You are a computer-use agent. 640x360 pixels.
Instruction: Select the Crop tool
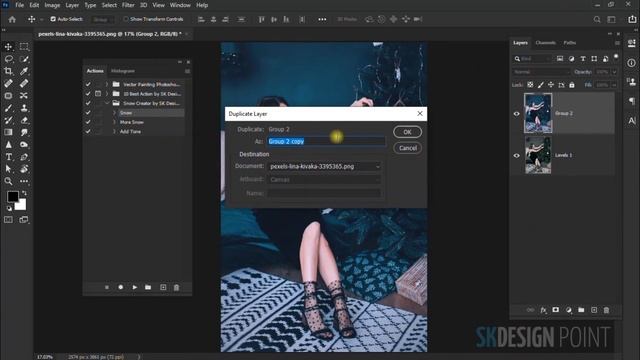(x=8, y=71)
